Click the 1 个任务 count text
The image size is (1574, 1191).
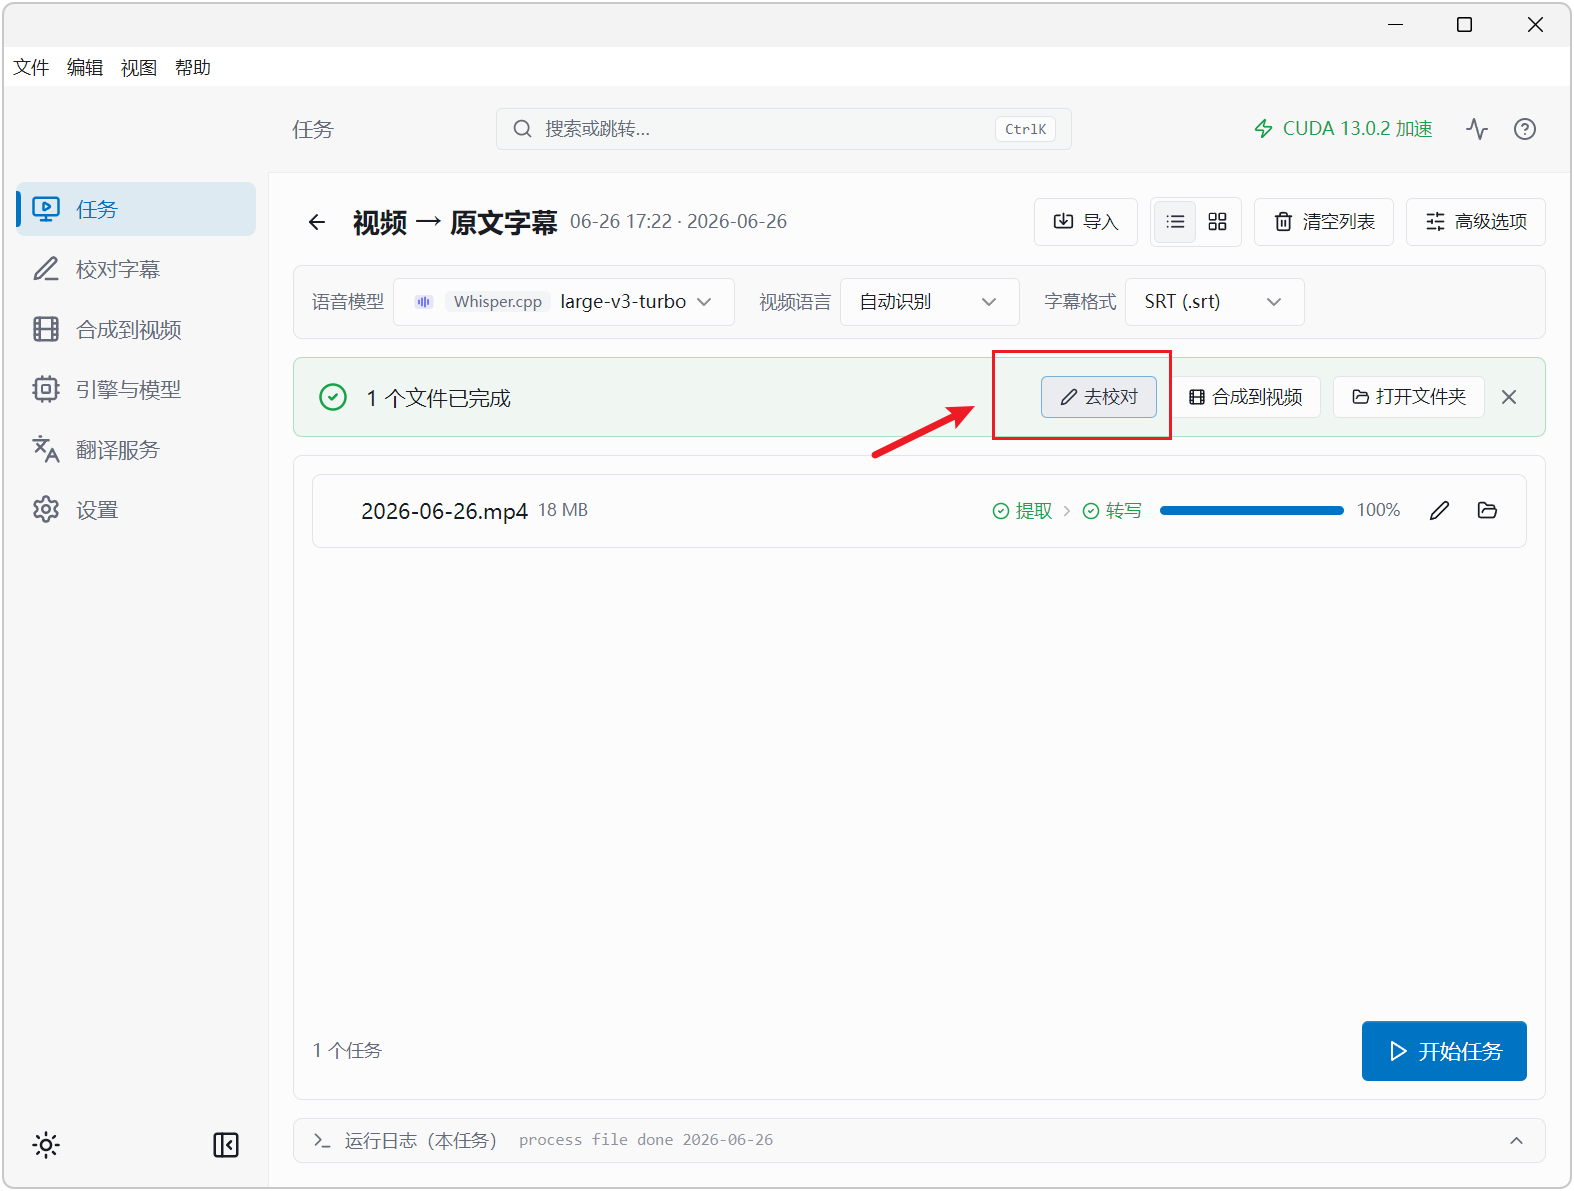tap(347, 1051)
